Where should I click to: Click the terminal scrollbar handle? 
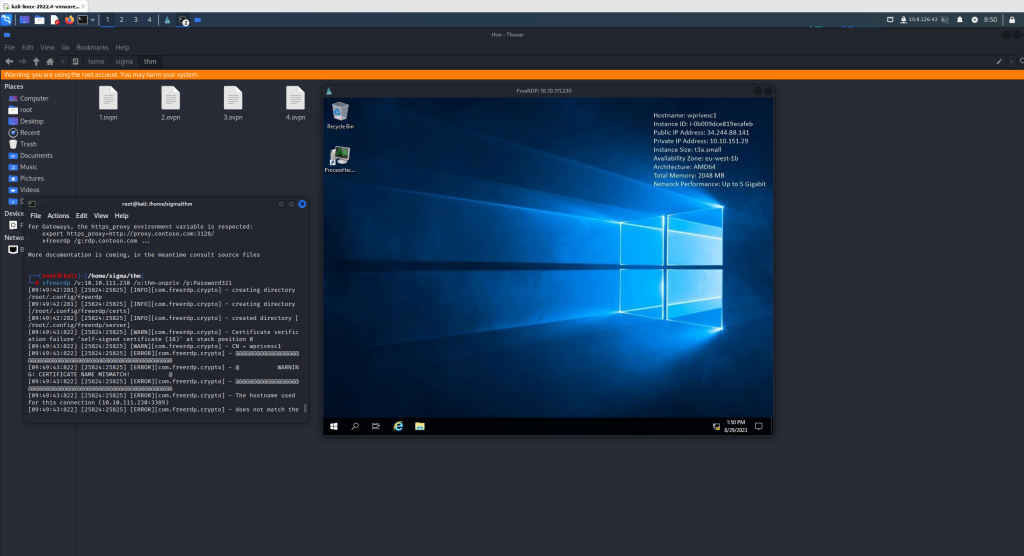306,409
